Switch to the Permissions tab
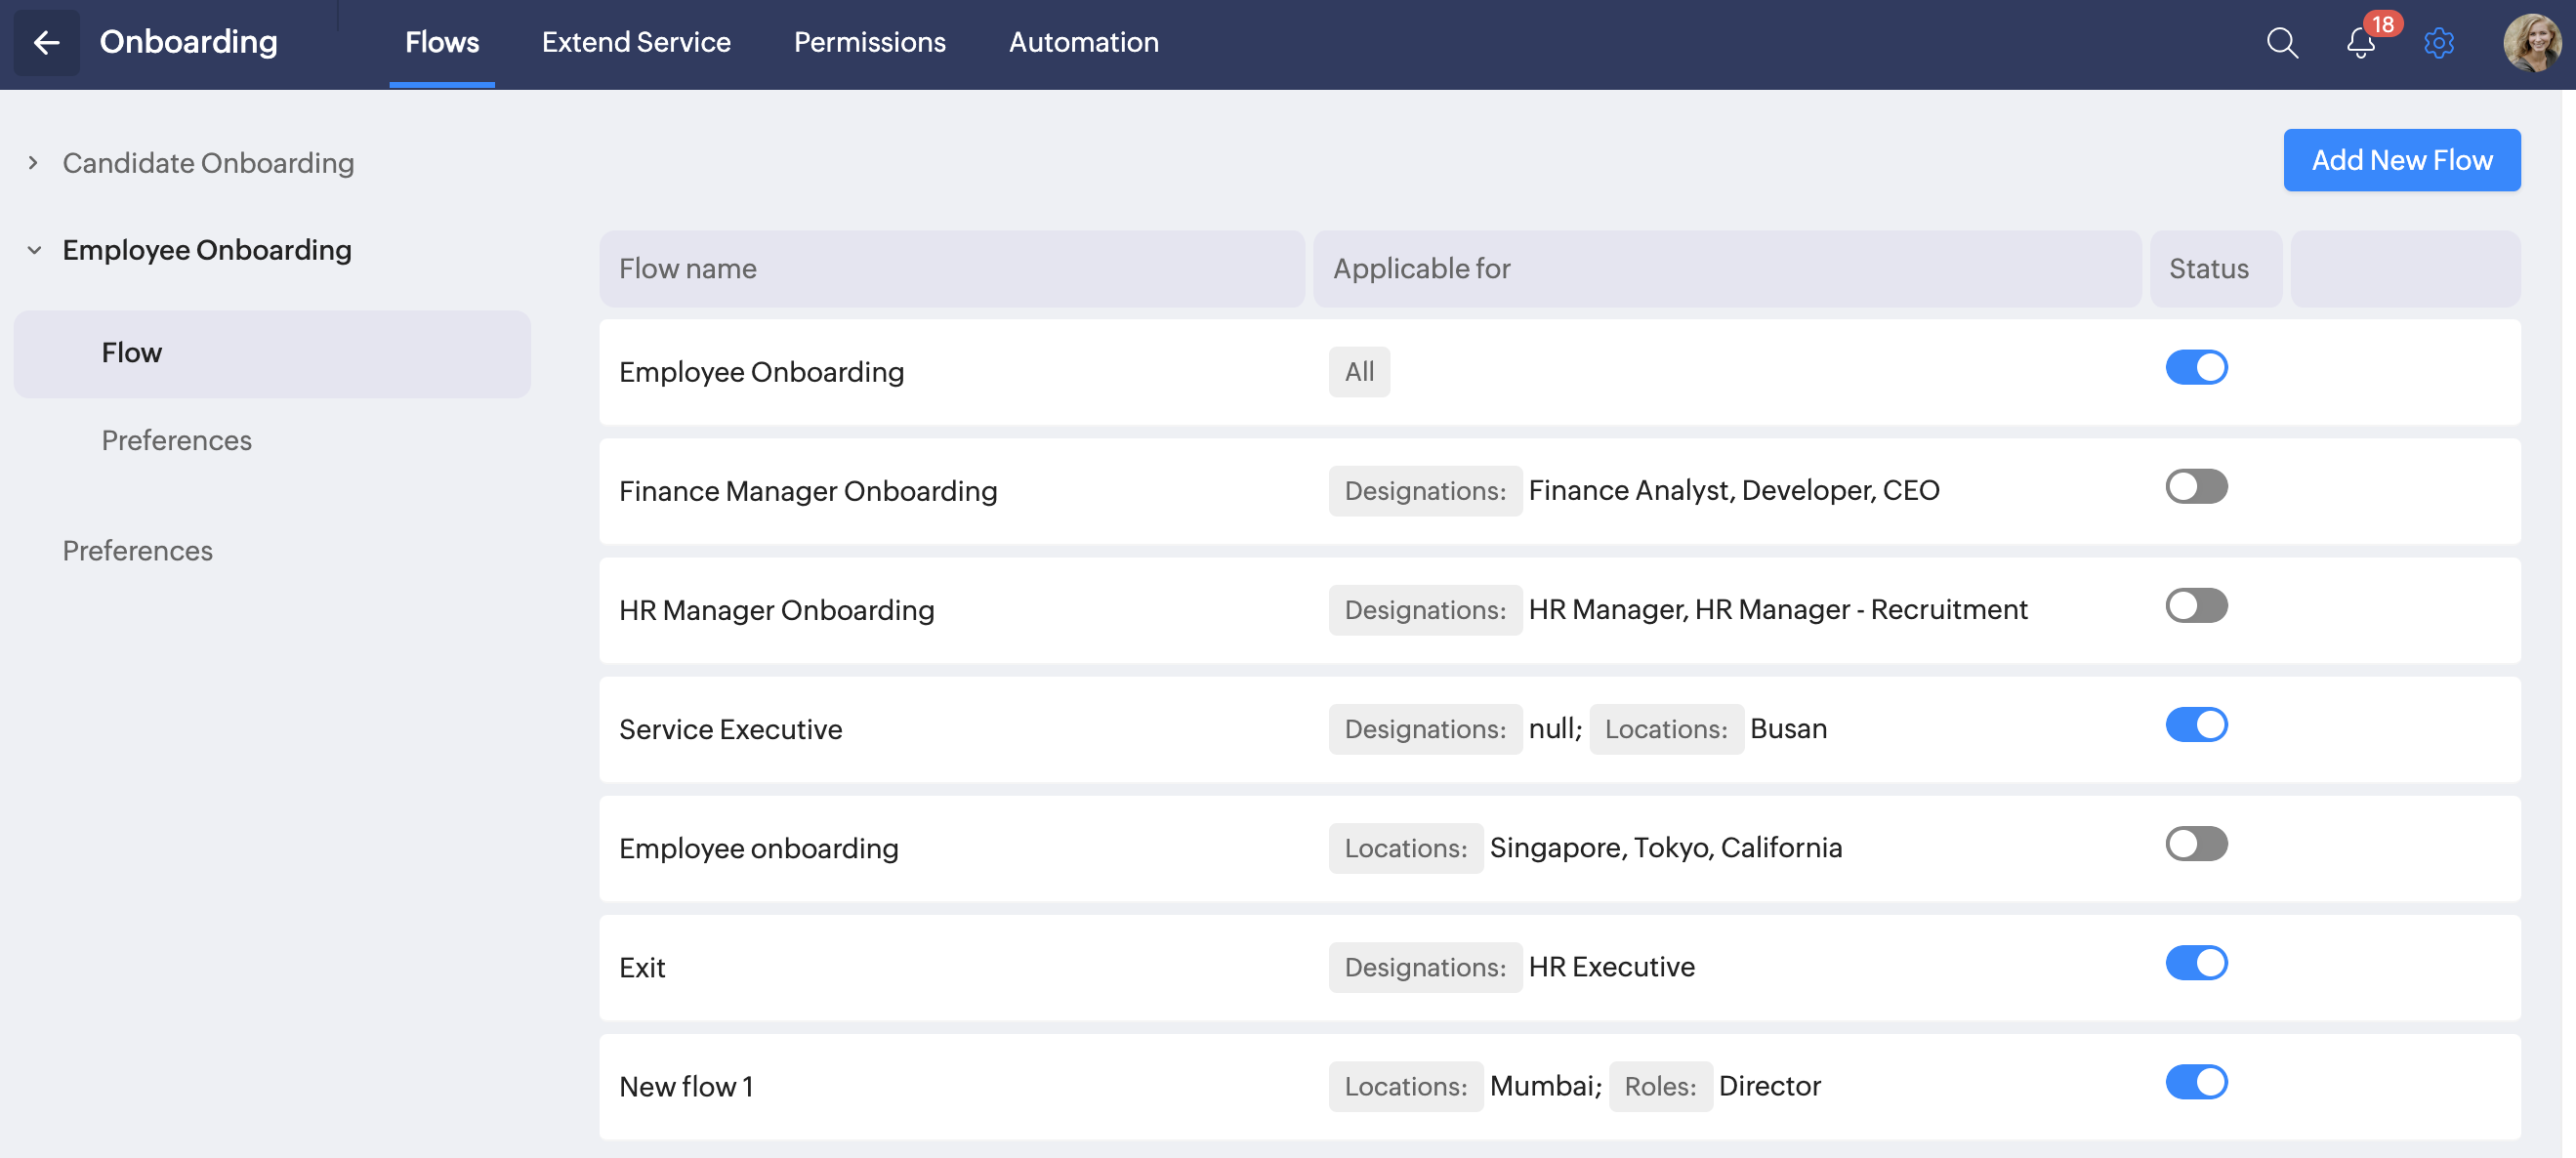Viewport: 2576px width, 1158px height. [x=869, y=43]
